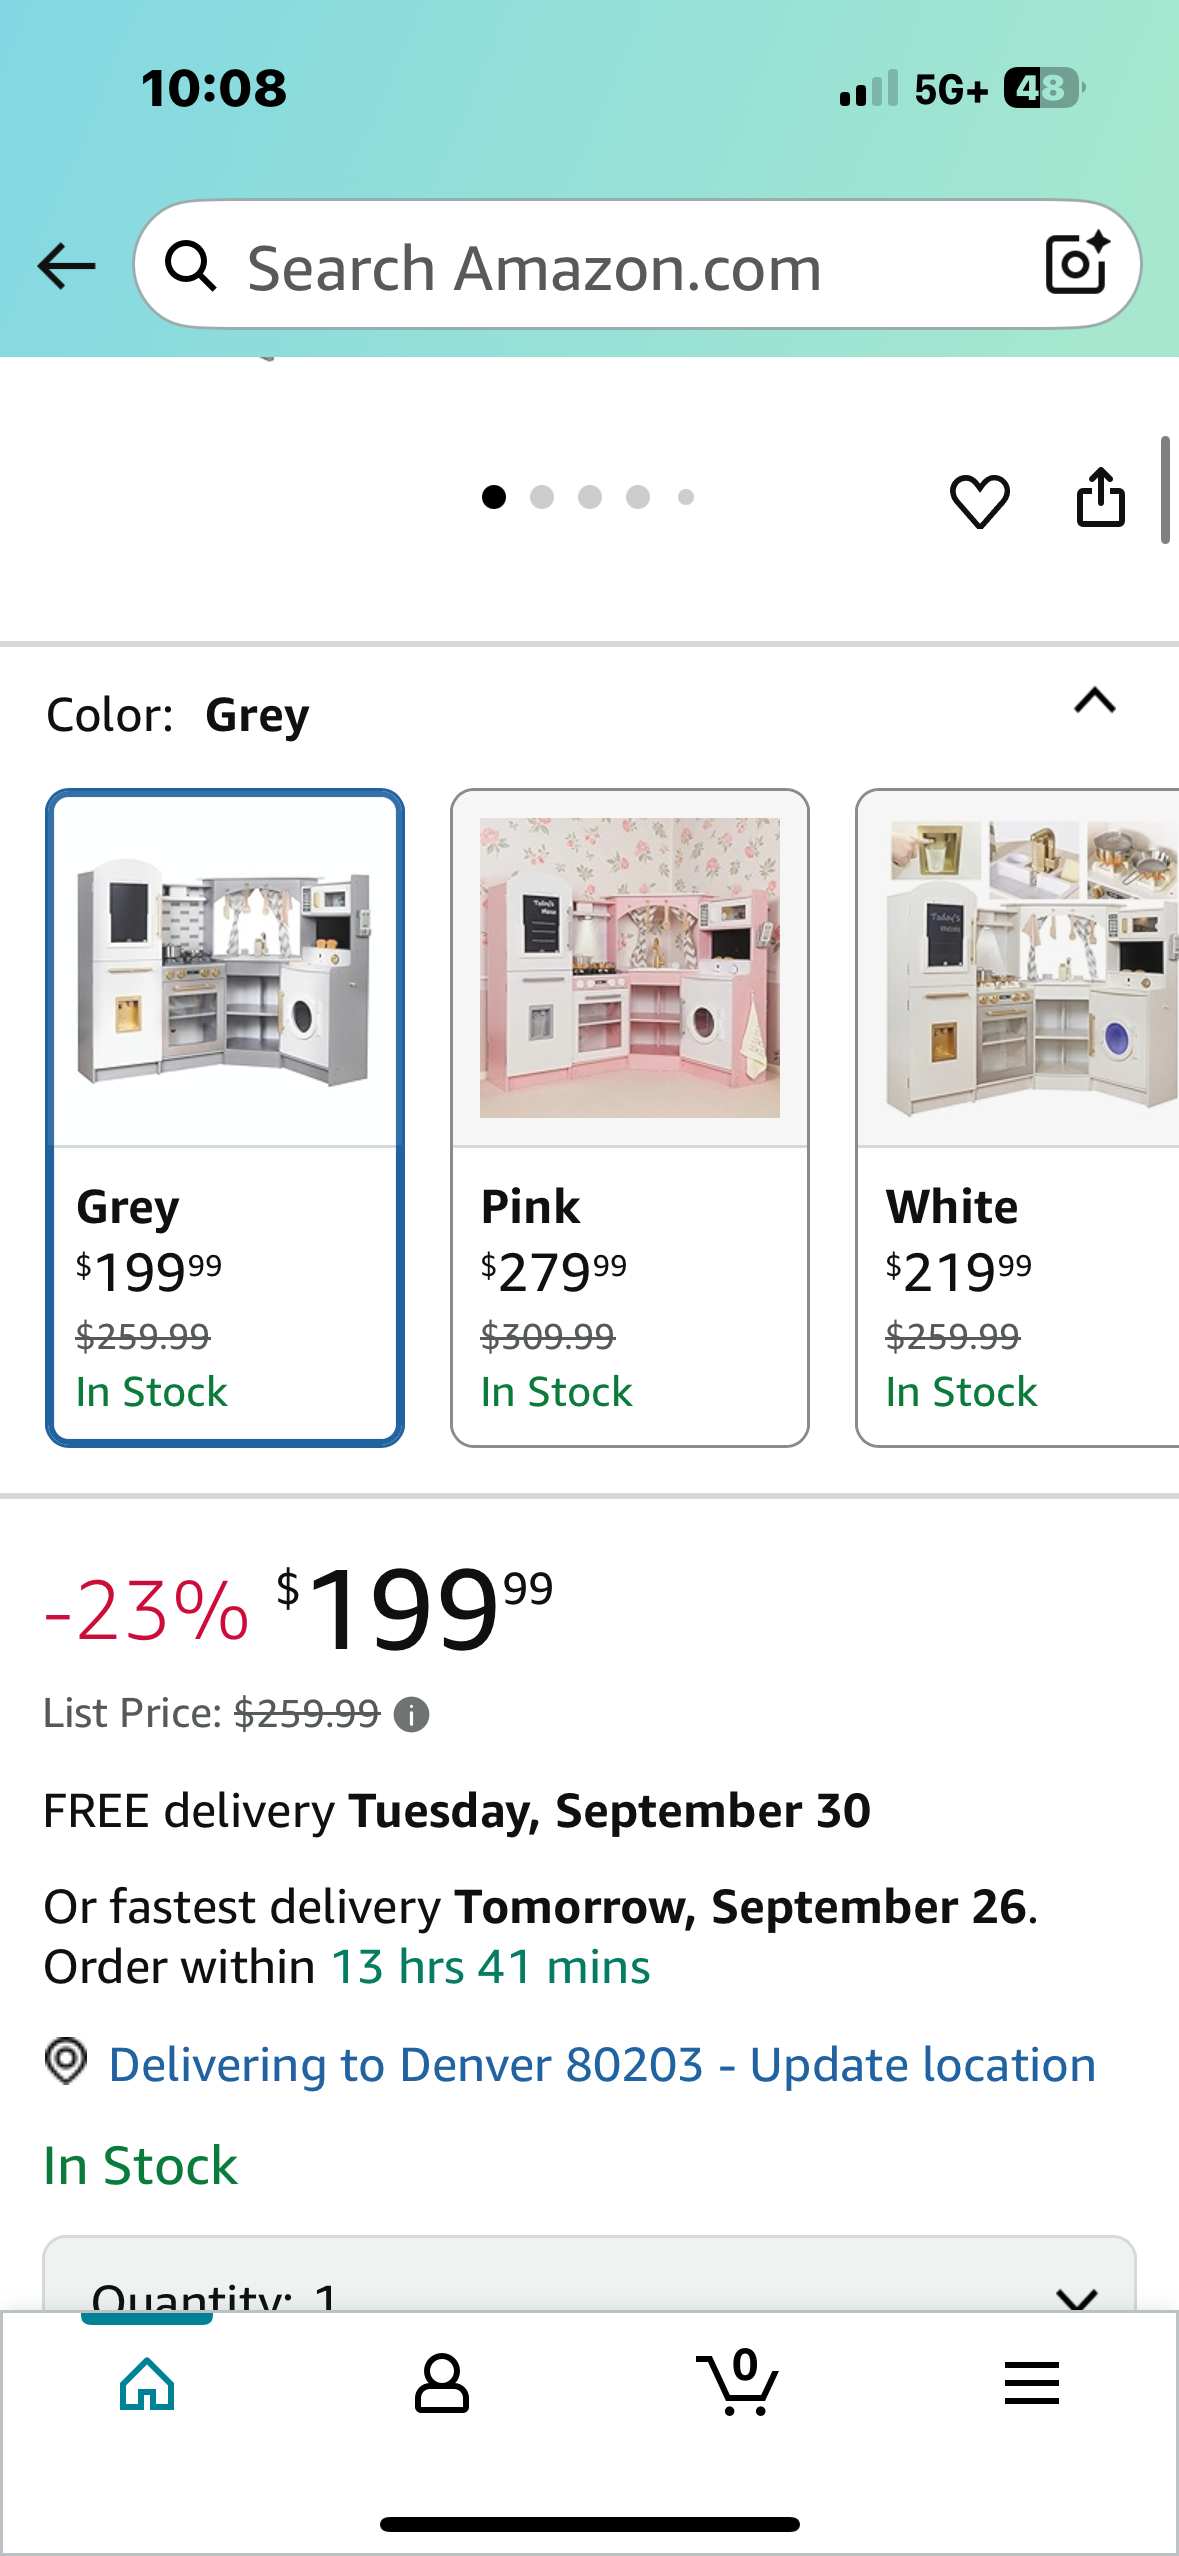Jump to second image carousel dot

[542, 497]
